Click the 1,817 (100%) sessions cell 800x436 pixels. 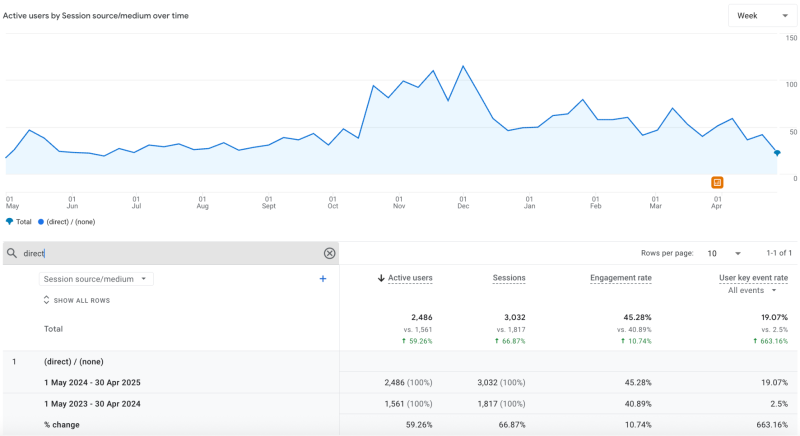tap(502, 404)
